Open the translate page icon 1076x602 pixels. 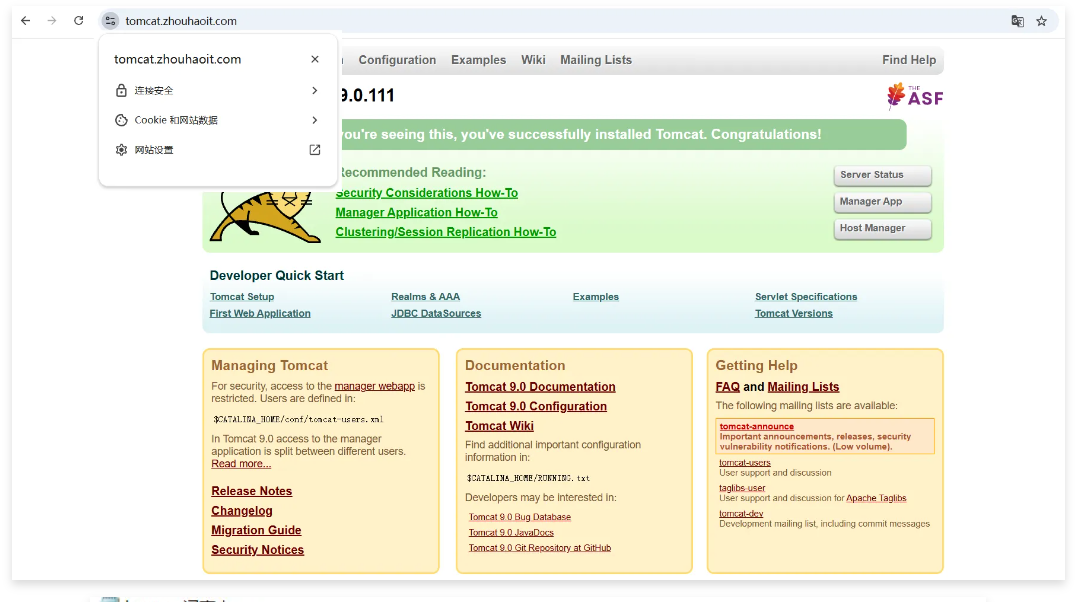click(1017, 21)
